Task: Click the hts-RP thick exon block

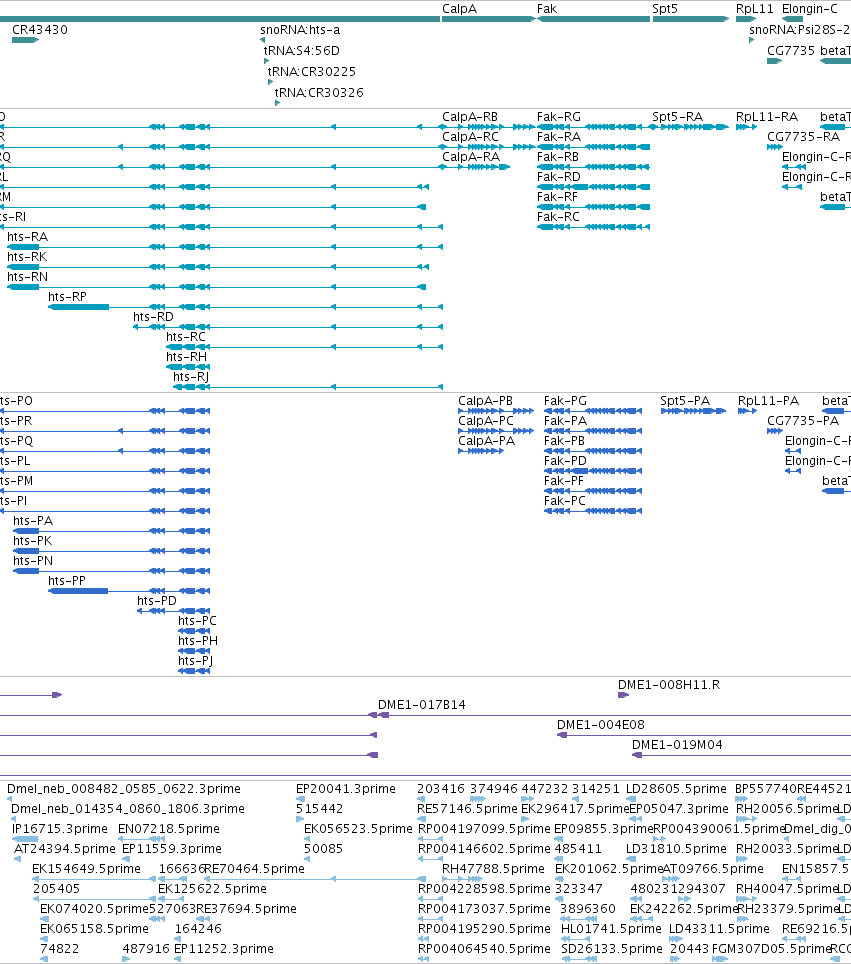Action: coord(79,307)
